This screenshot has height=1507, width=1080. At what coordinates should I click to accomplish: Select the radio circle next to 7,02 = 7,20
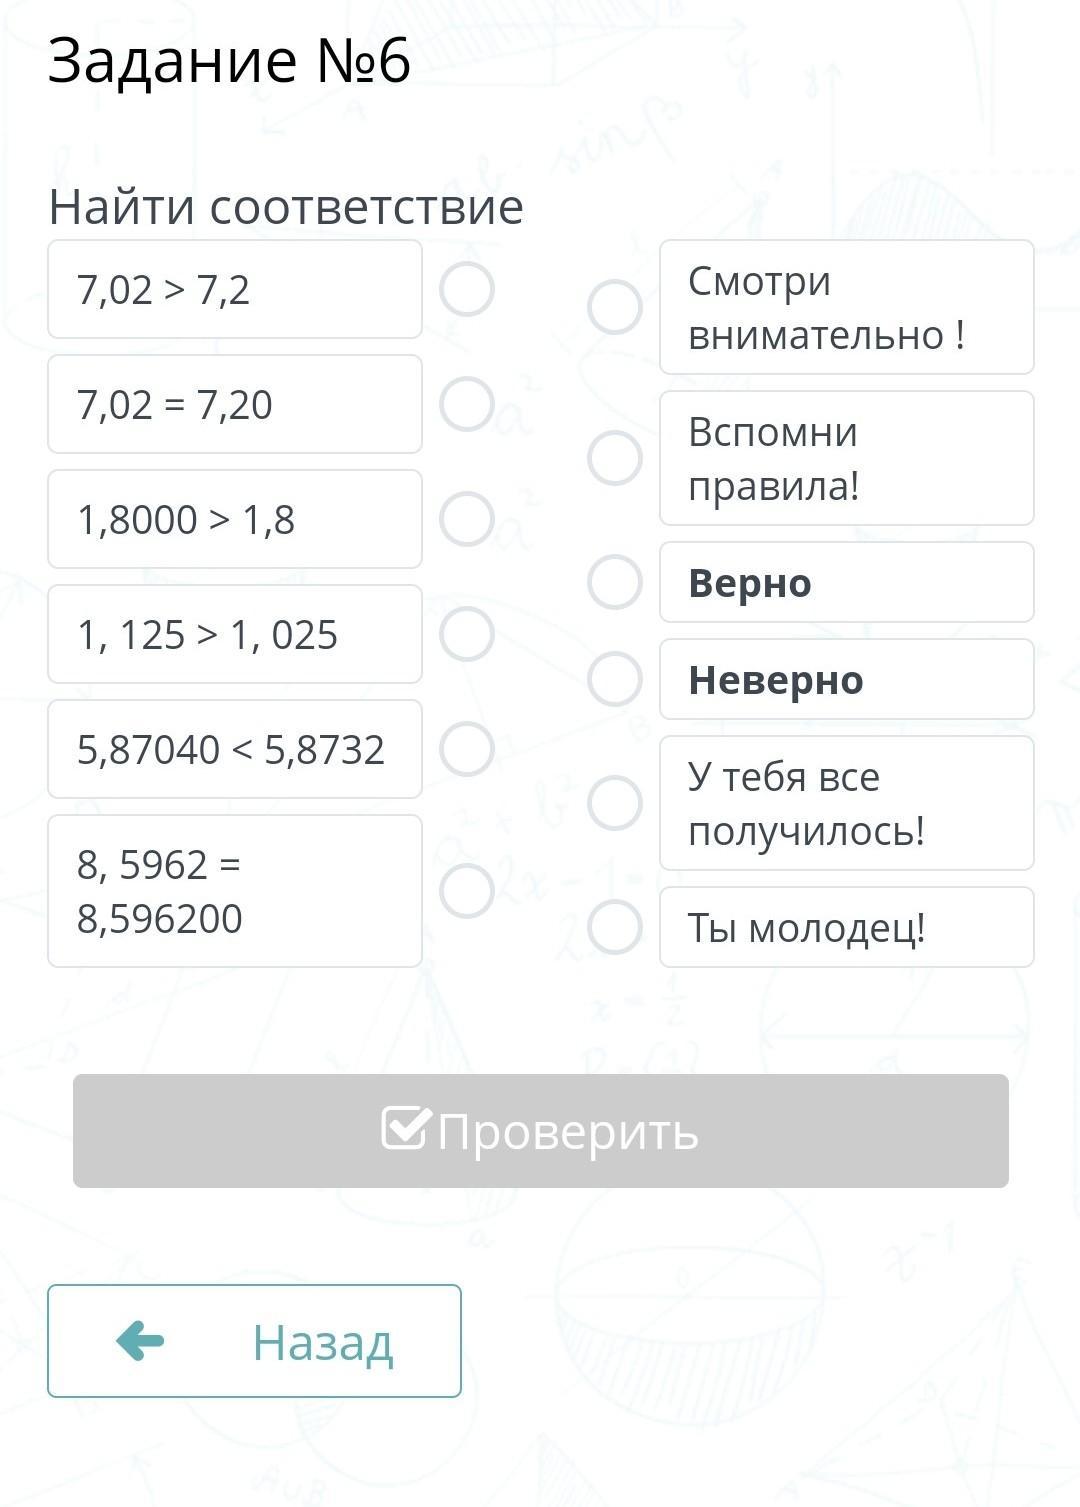coord(467,404)
